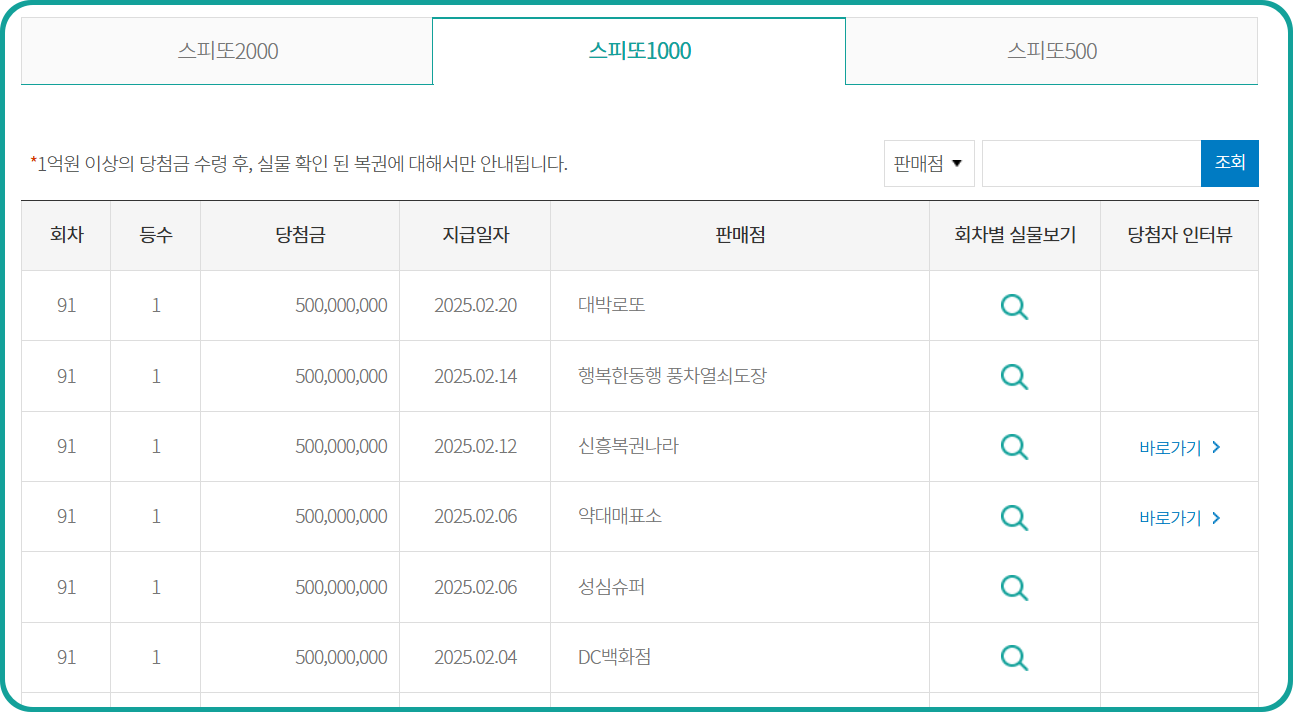
Task: Open magnifier icon in DC백화점 row
Action: click(1014, 658)
